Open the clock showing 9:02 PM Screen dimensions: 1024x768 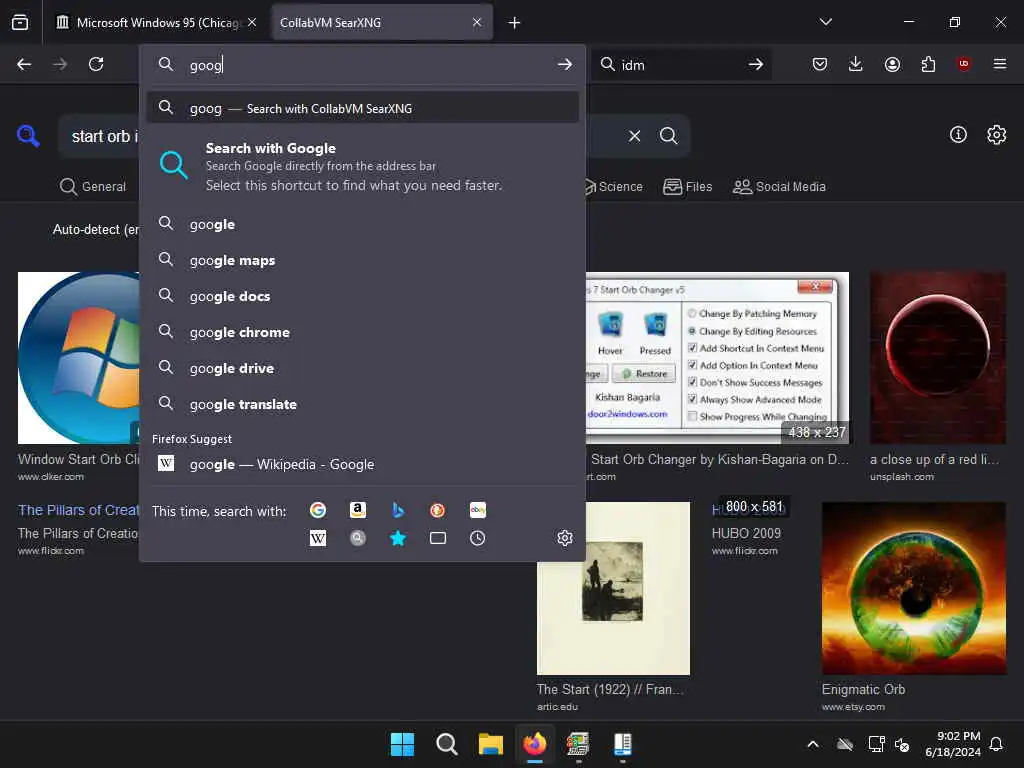(953, 744)
